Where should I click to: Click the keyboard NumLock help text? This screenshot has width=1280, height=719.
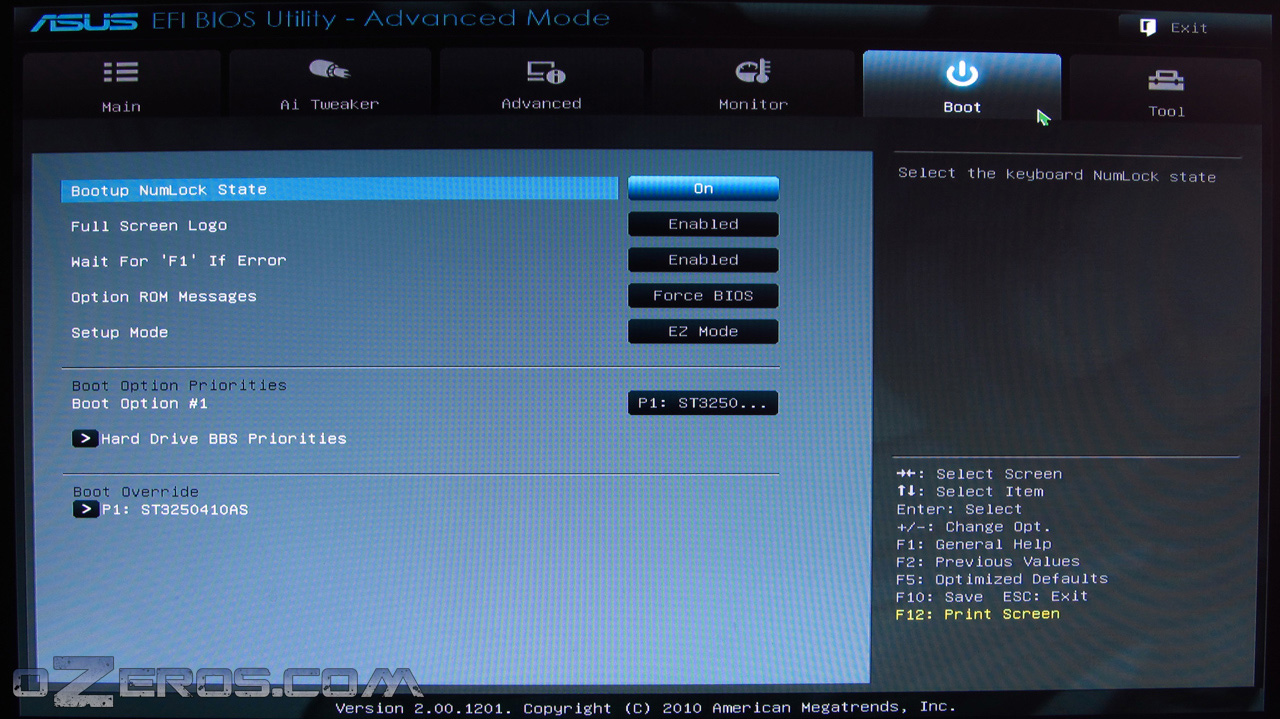1057,175
